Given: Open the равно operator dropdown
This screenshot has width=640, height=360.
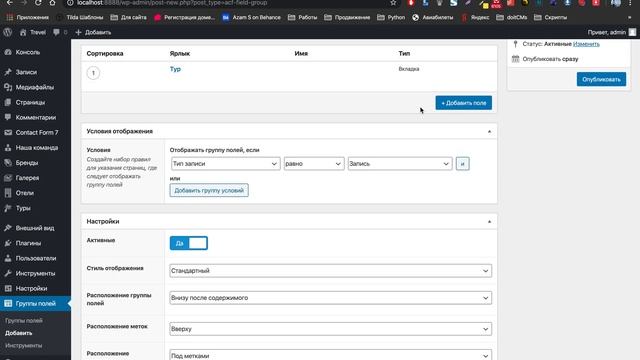Looking at the screenshot, I should (313, 164).
